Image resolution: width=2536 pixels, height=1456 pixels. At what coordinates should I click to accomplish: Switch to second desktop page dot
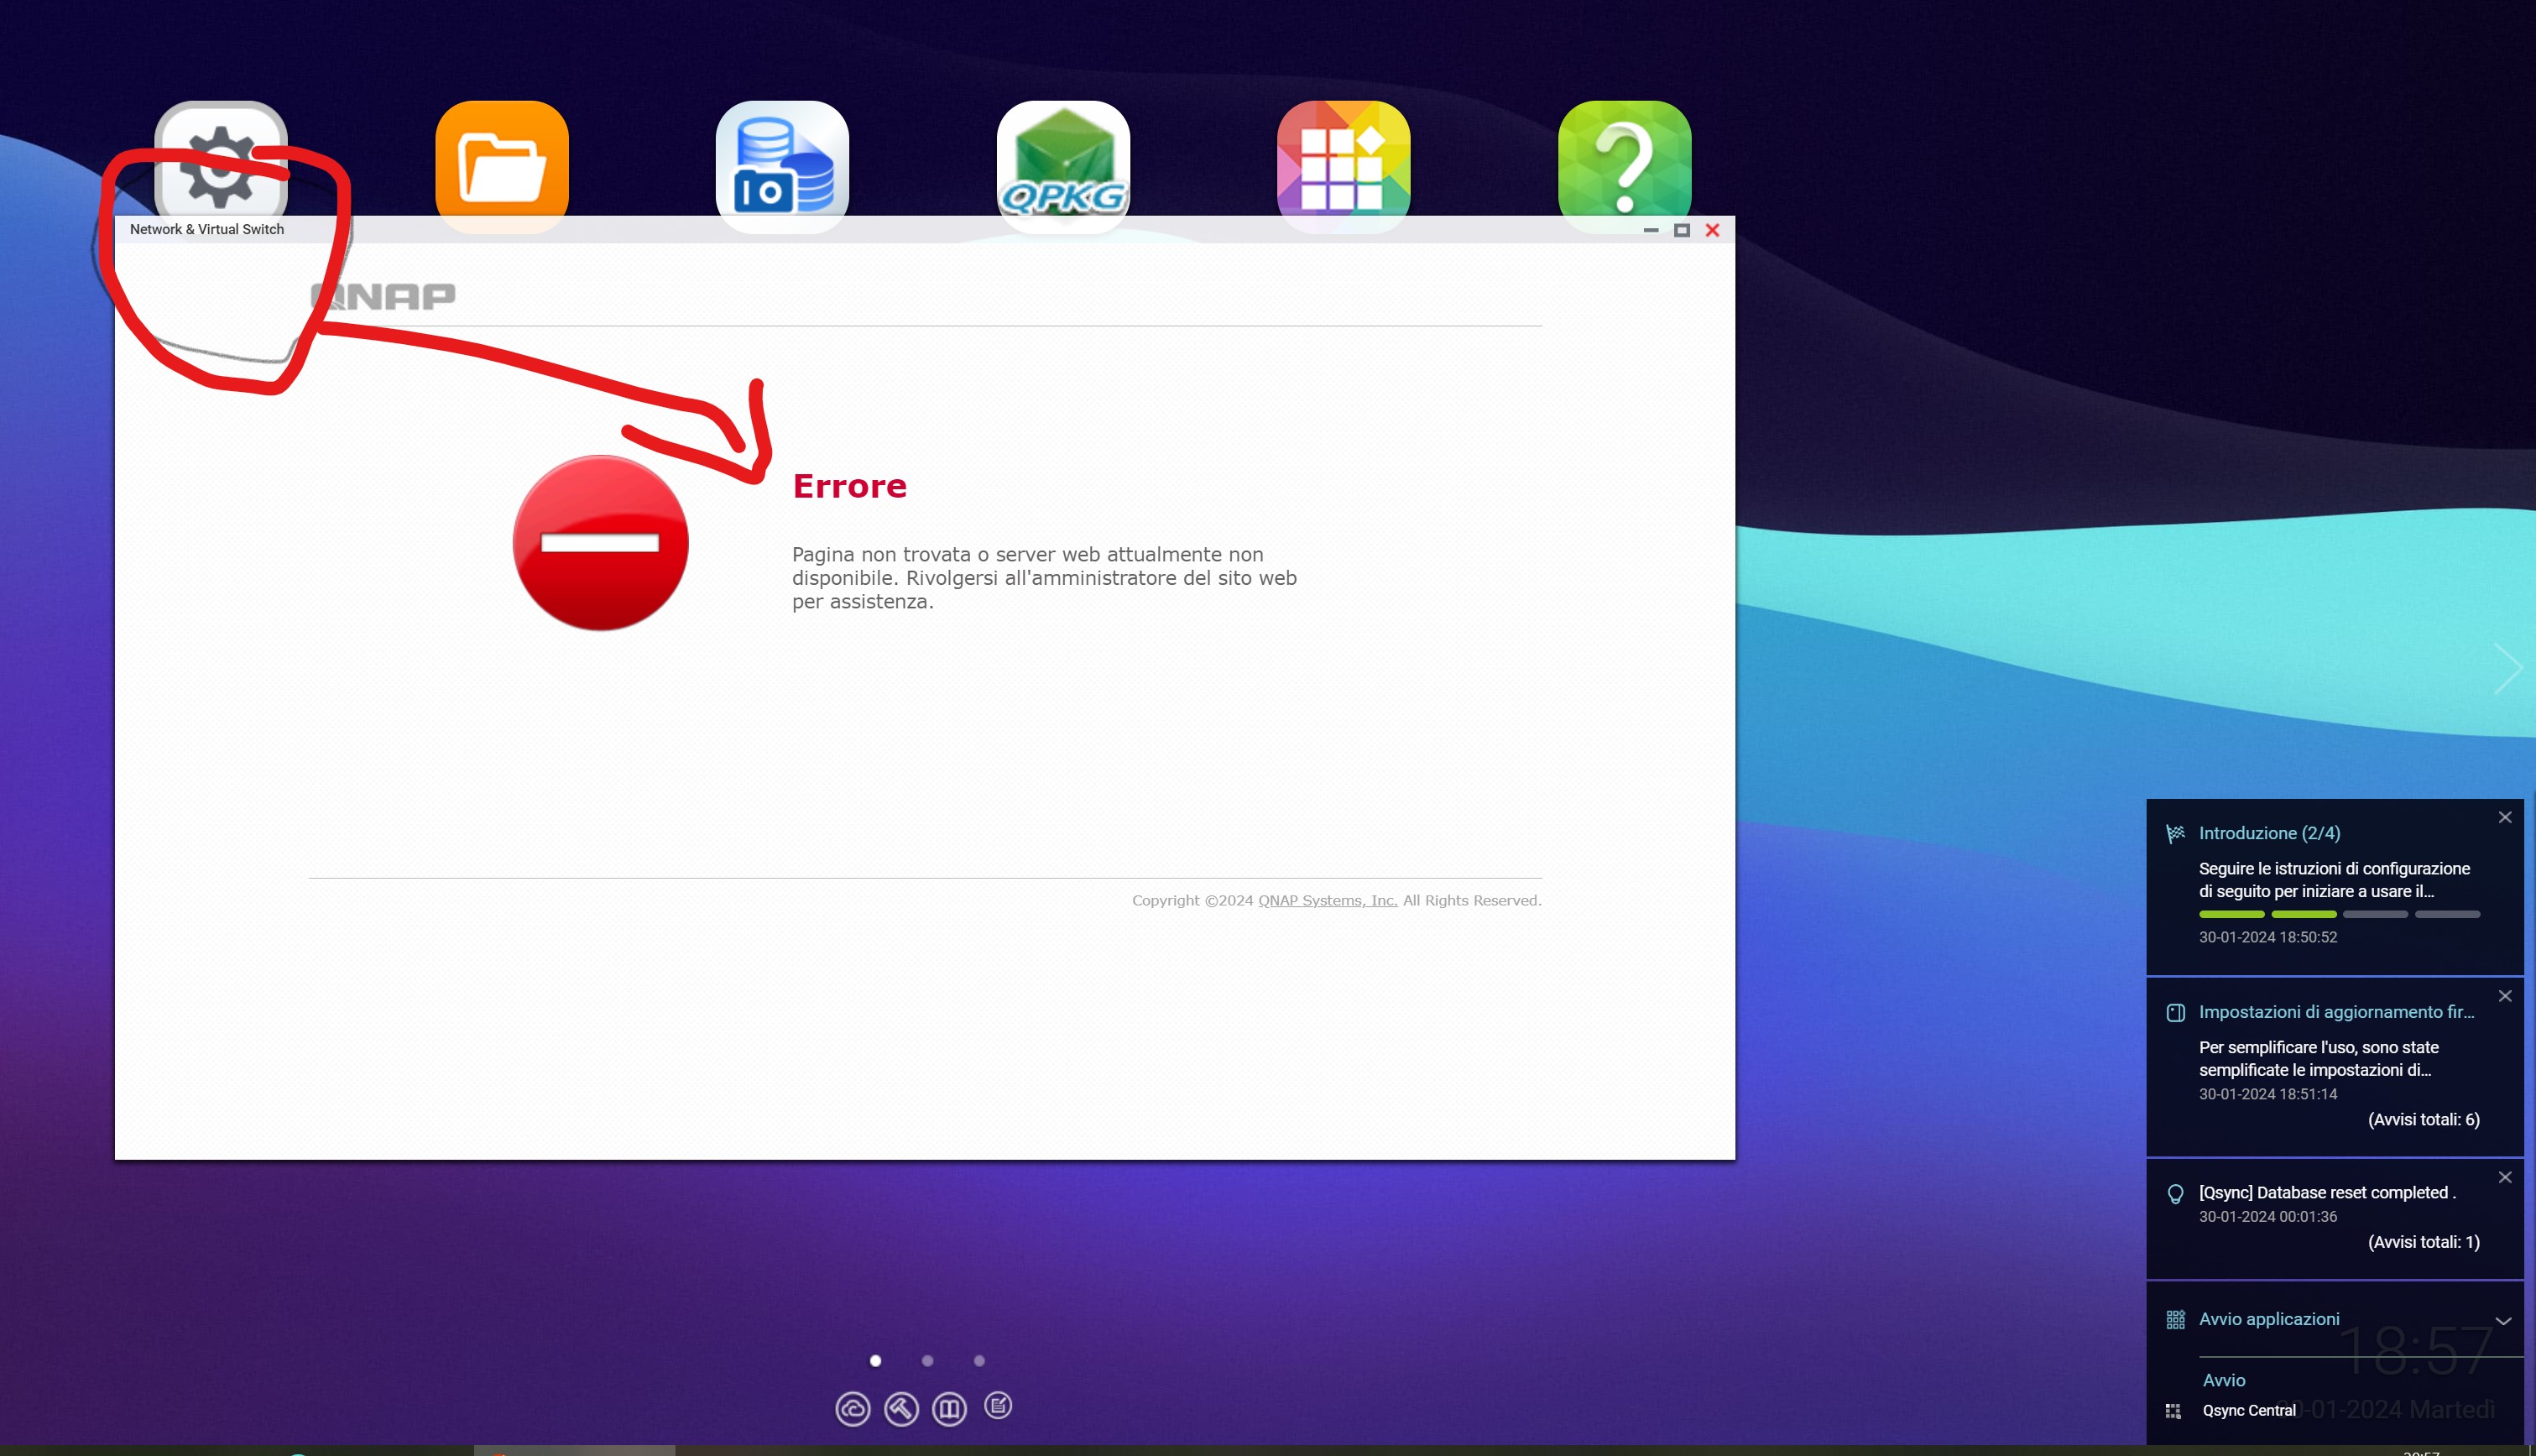[927, 1361]
